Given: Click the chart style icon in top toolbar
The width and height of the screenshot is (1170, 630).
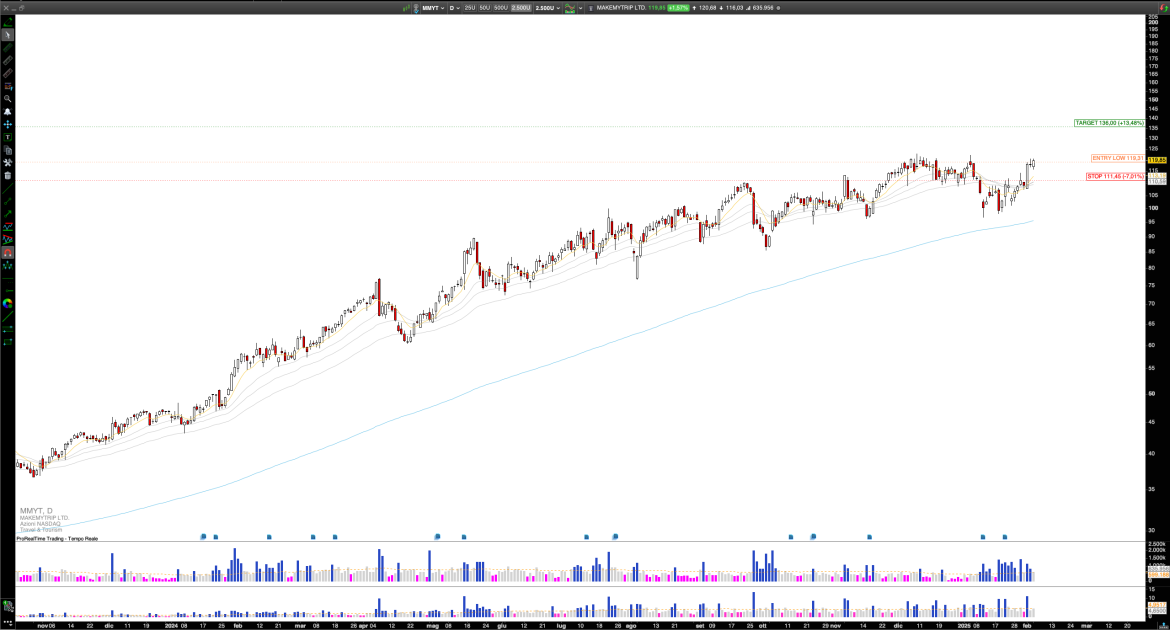Looking at the screenshot, I should (x=570, y=7).
